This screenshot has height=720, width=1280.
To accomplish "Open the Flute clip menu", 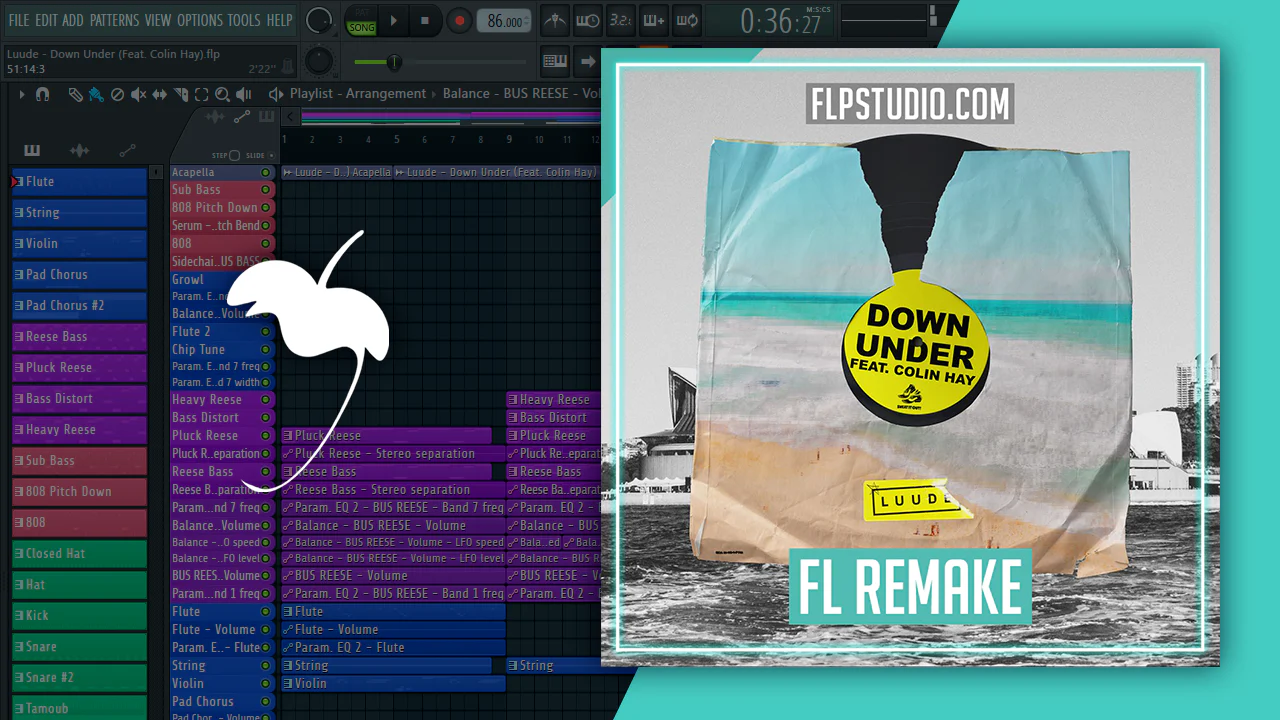I will coord(289,612).
